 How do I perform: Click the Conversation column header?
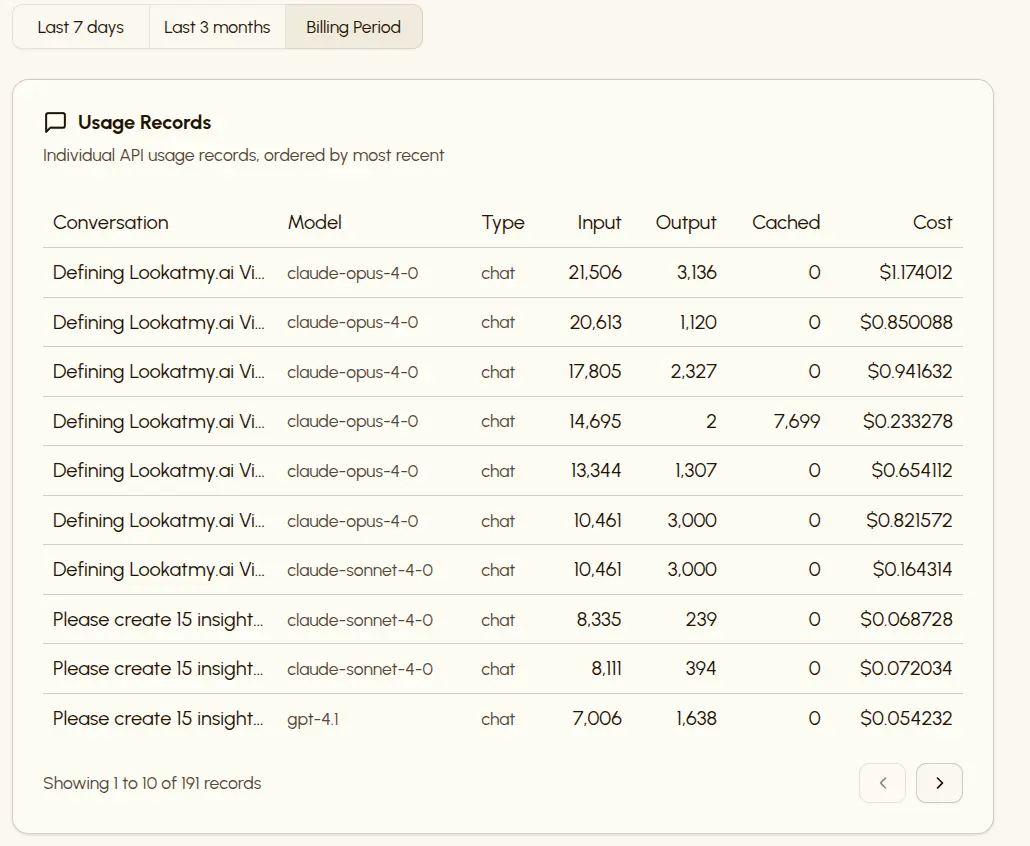coord(111,223)
